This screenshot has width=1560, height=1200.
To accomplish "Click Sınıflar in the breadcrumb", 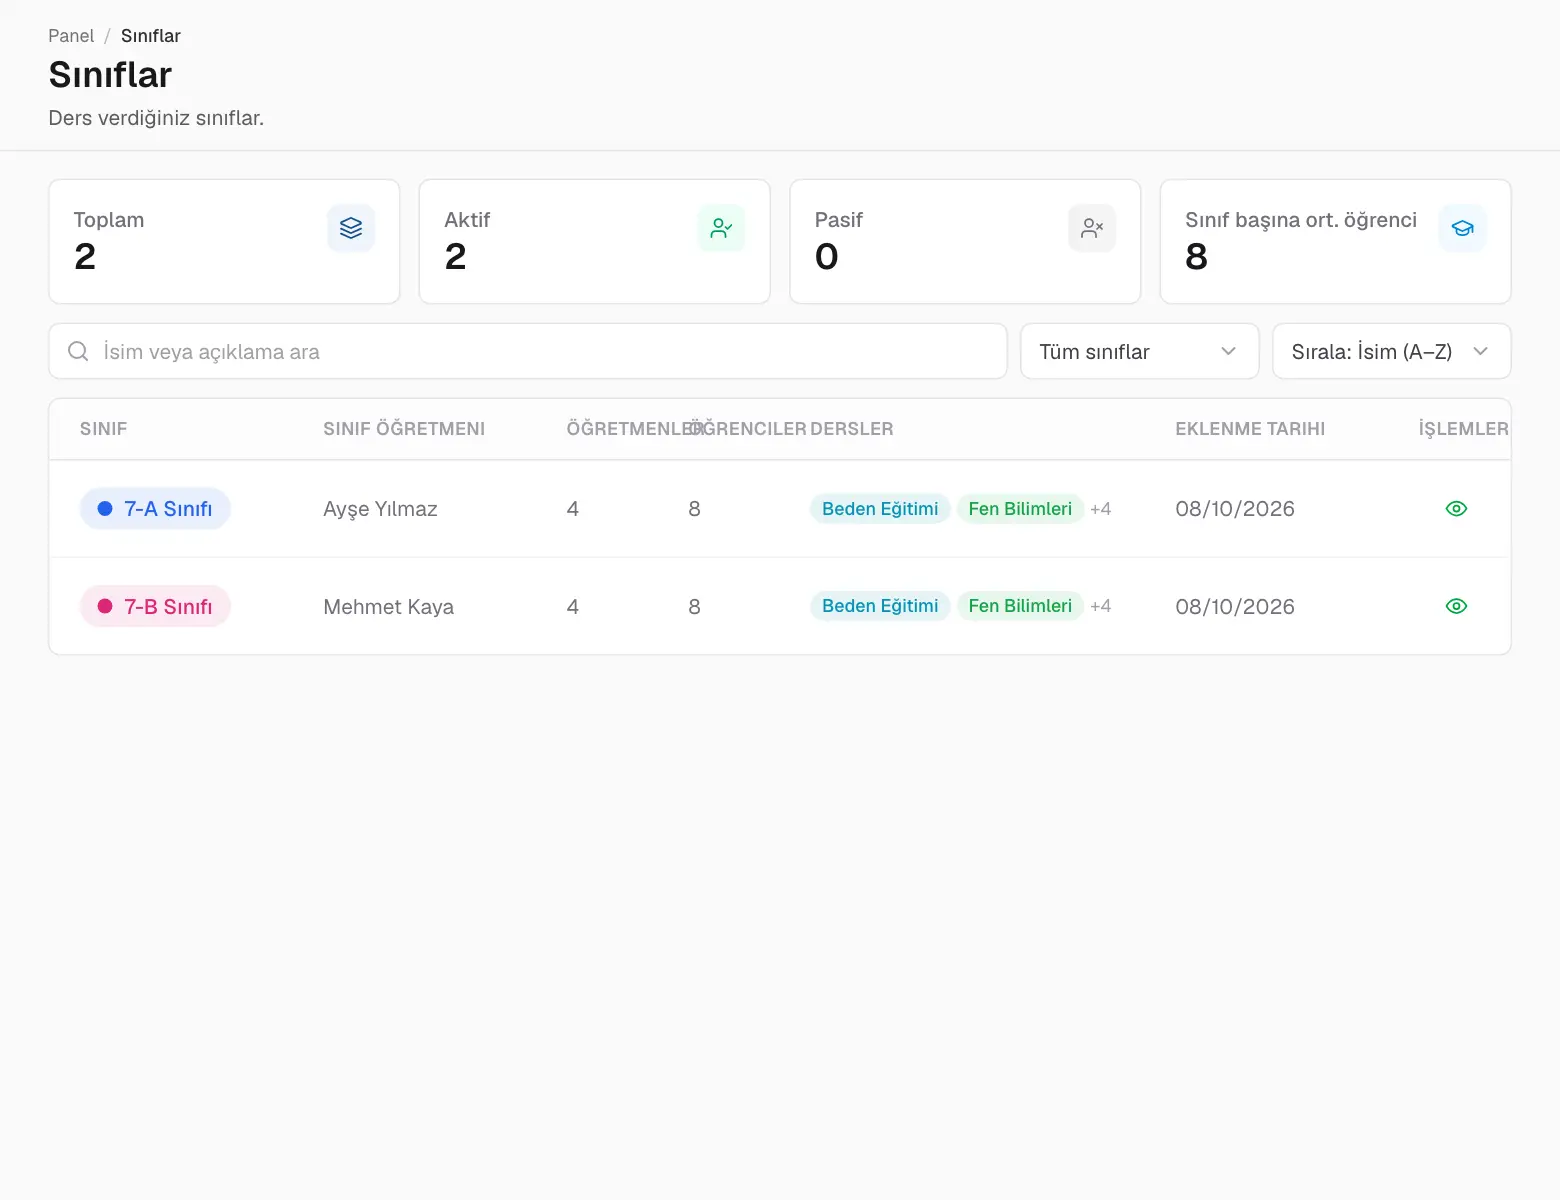I will pos(151,36).
